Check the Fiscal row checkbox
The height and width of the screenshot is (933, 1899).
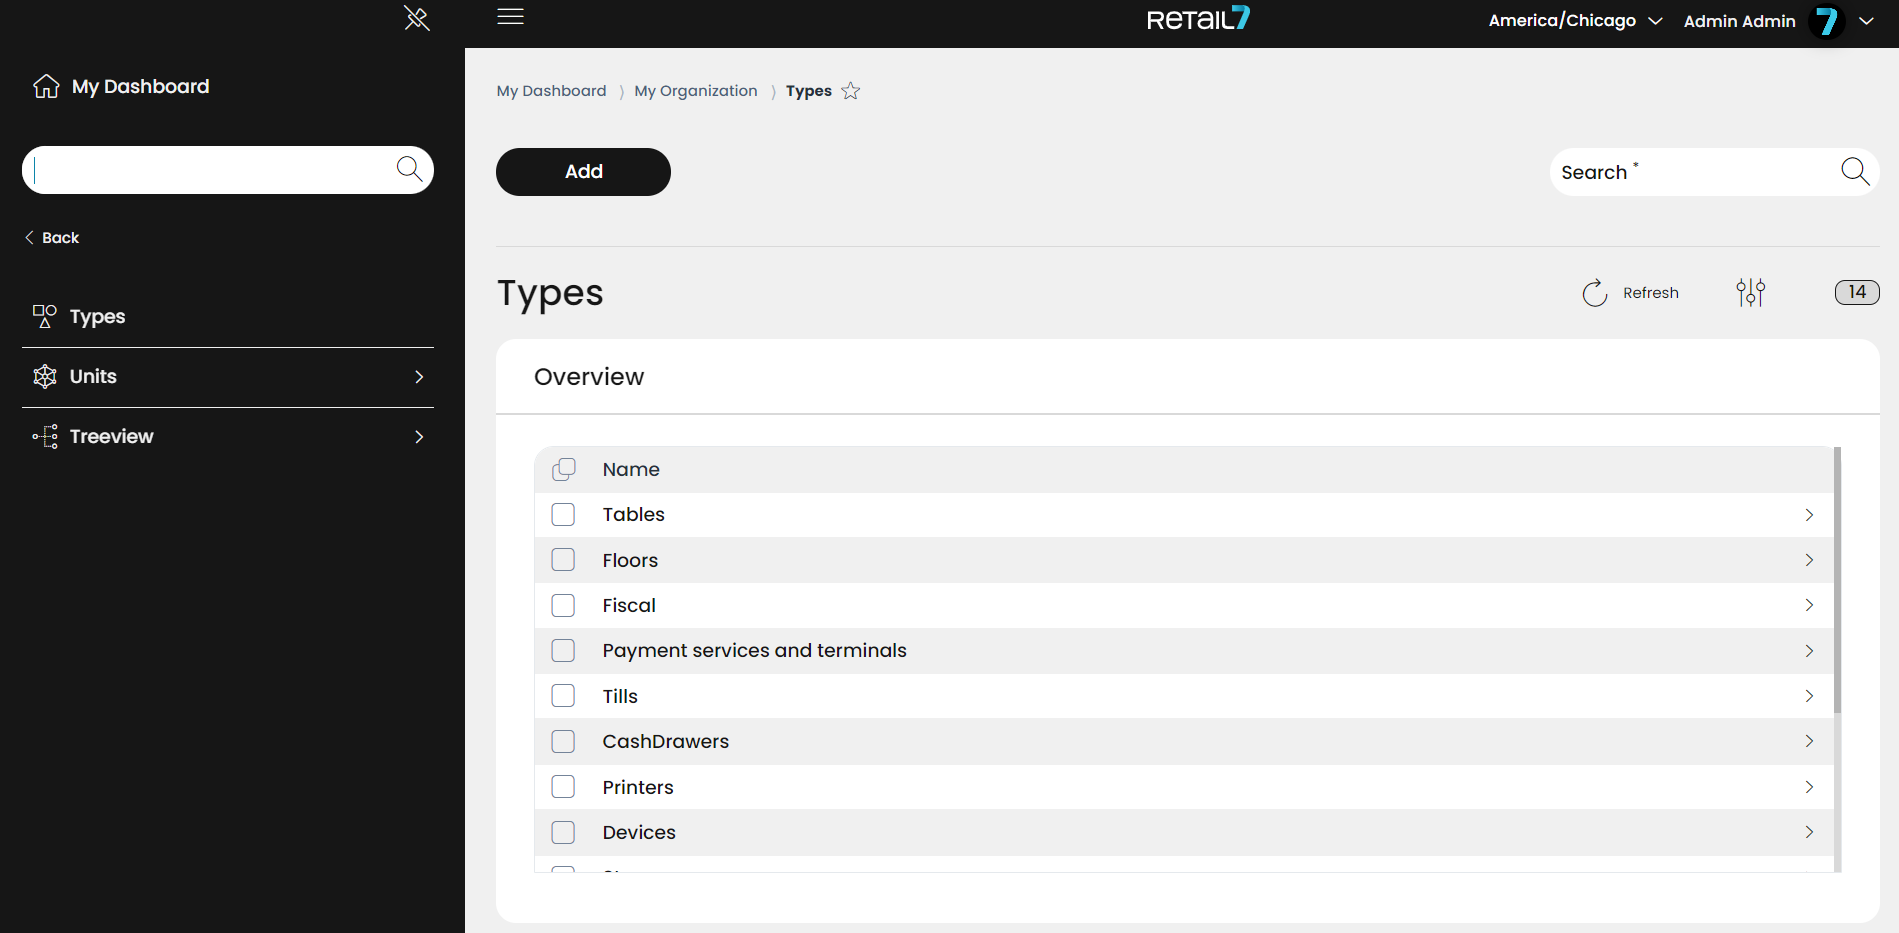[564, 605]
